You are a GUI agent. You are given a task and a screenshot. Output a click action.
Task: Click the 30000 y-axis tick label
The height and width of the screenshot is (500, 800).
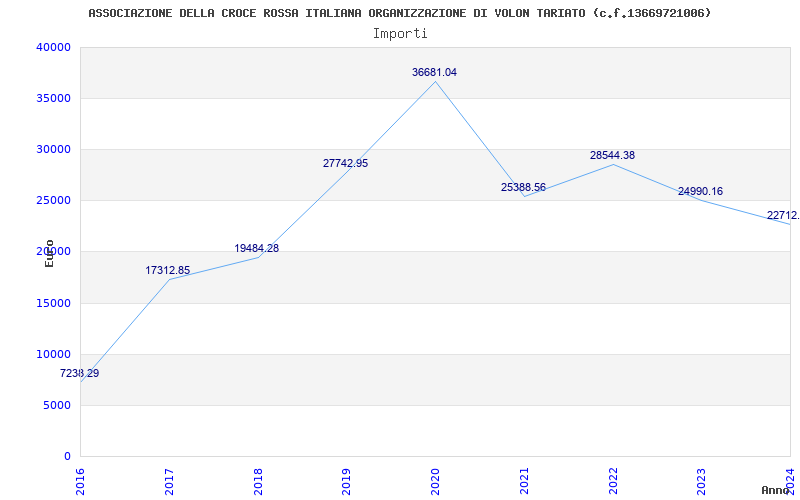[53, 149]
